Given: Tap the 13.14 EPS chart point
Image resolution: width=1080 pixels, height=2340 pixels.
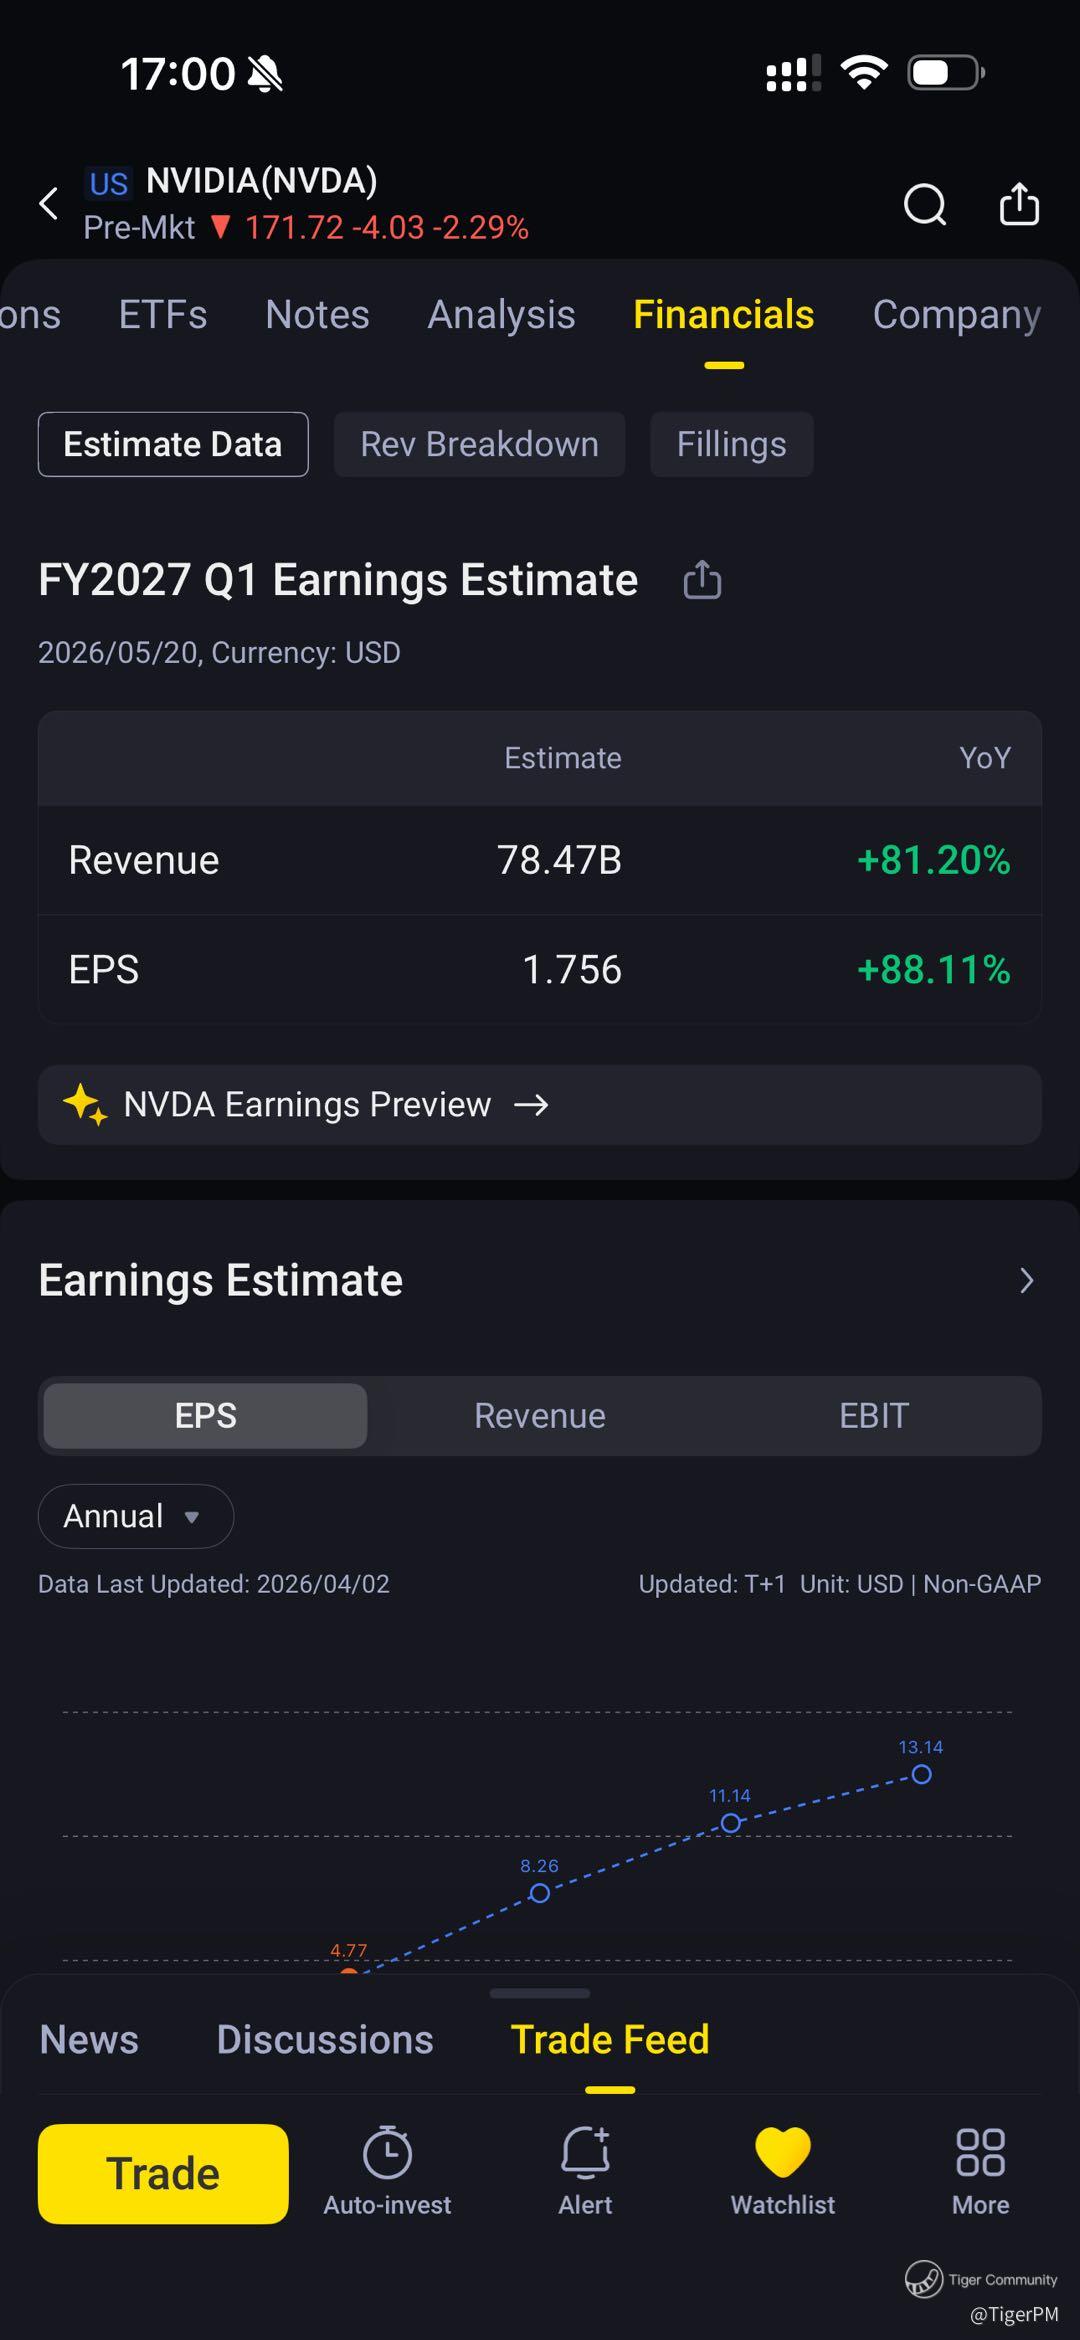Looking at the screenshot, I should [x=921, y=1774].
